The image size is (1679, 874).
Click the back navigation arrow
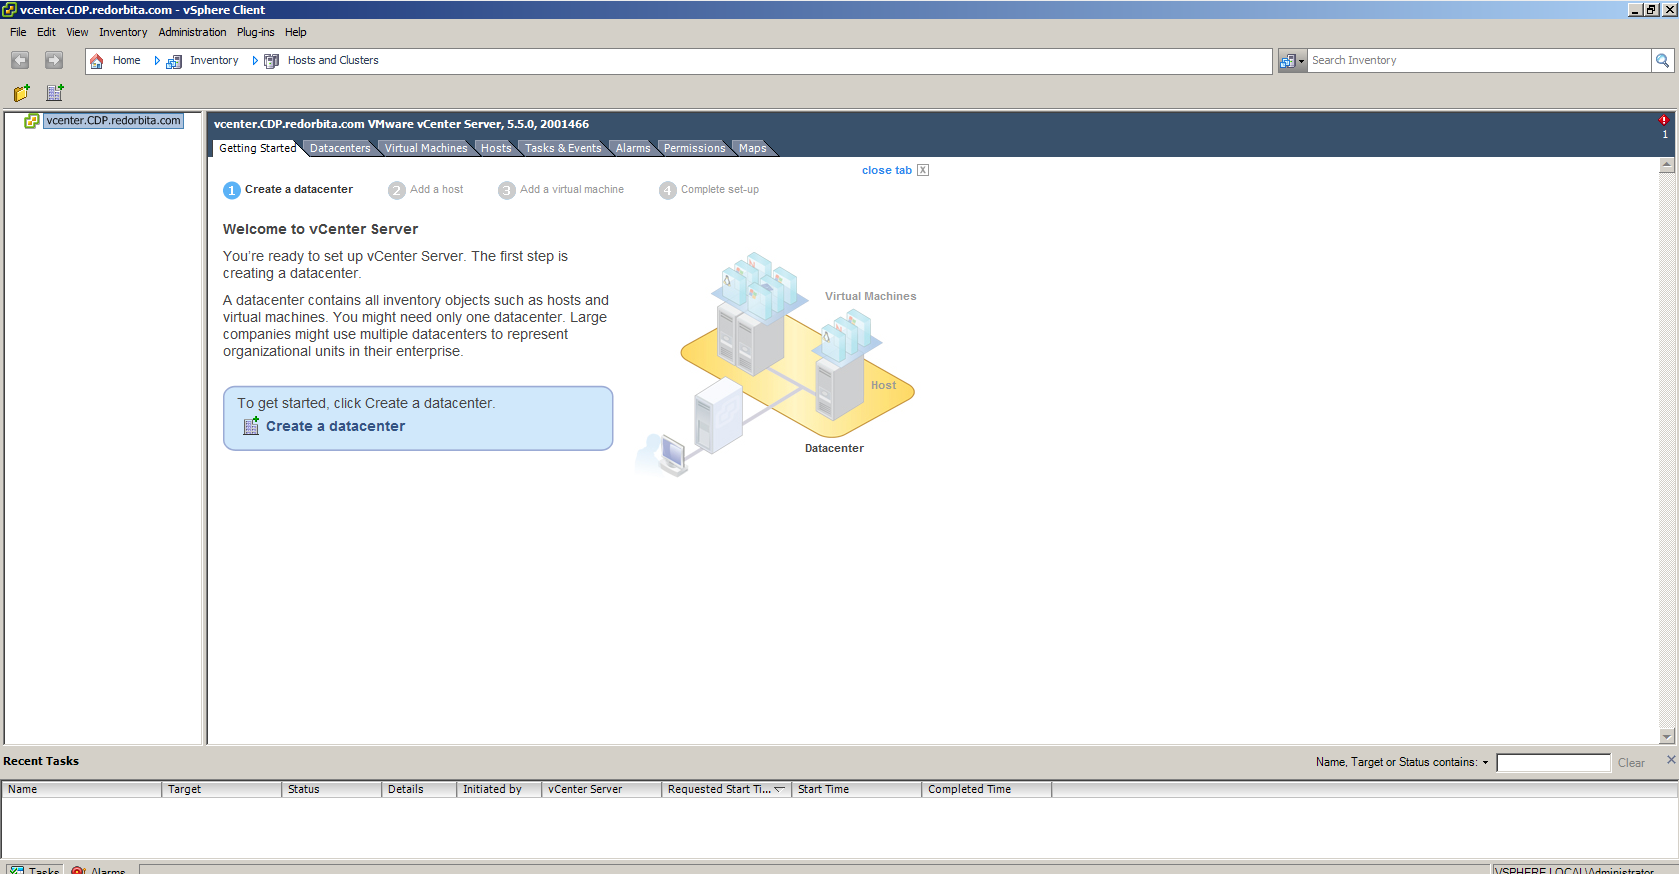point(20,61)
